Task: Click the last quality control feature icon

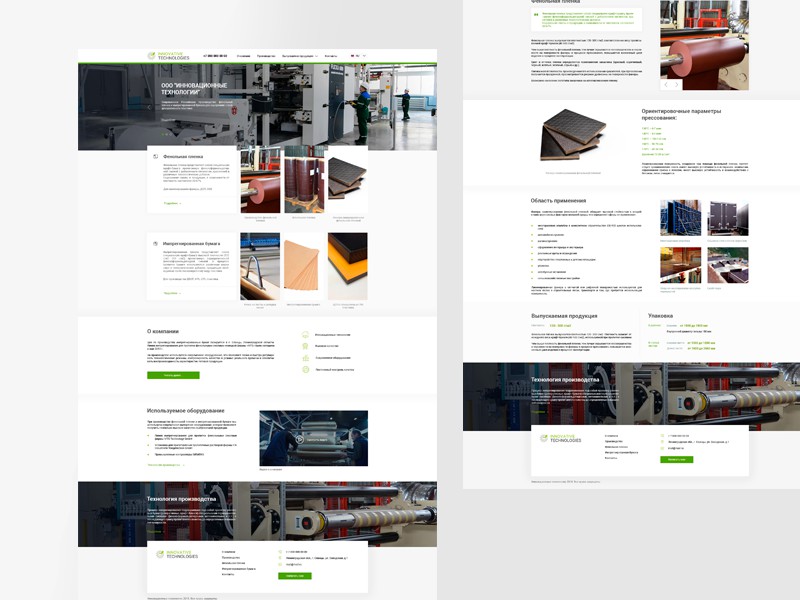Action: click(306, 369)
